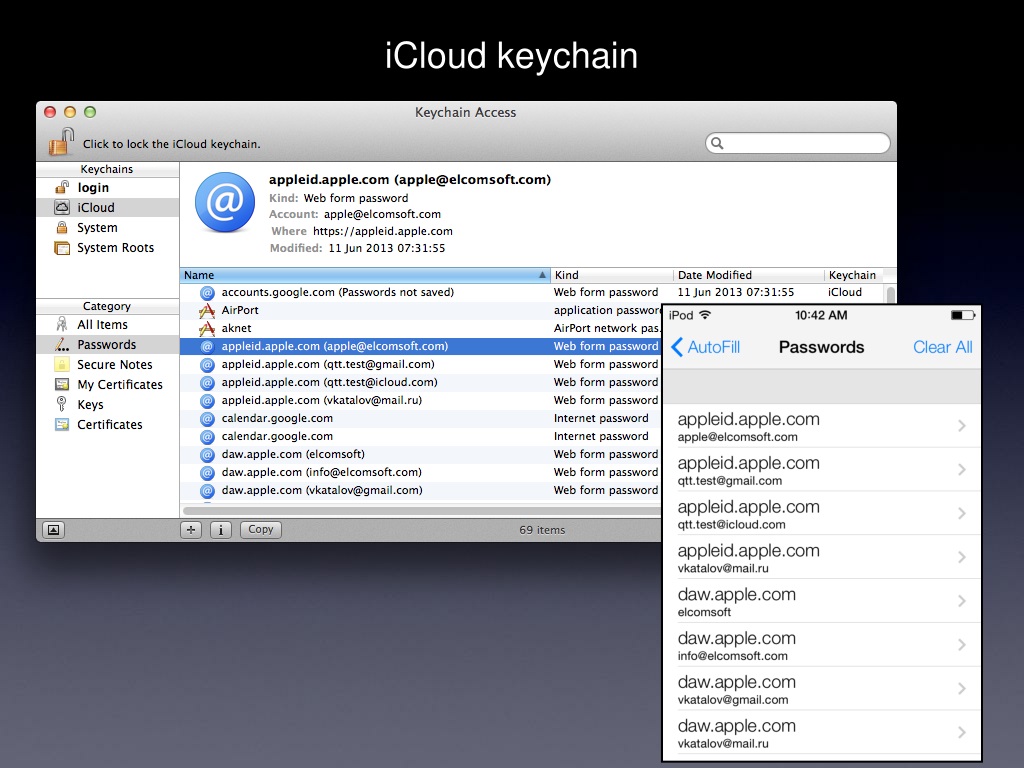Show the Passwords category

tap(108, 344)
